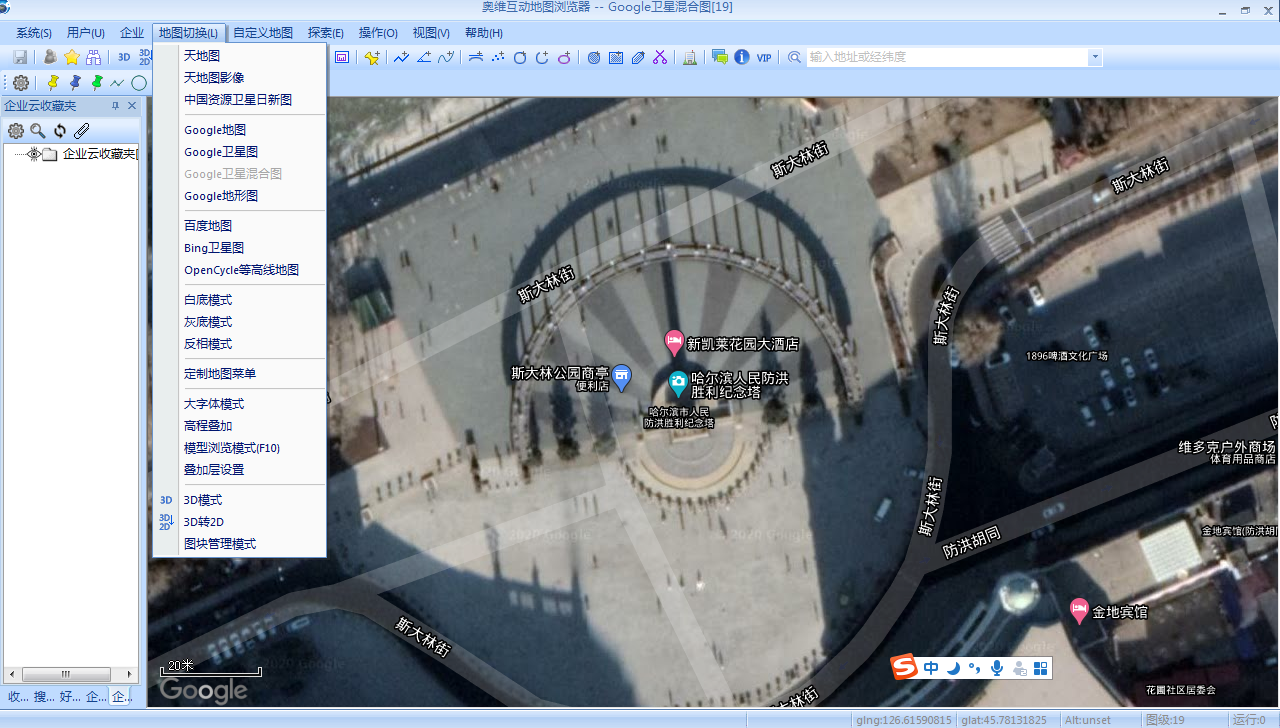
Task: Click the refresh icon in favorites panel
Action: 60,131
